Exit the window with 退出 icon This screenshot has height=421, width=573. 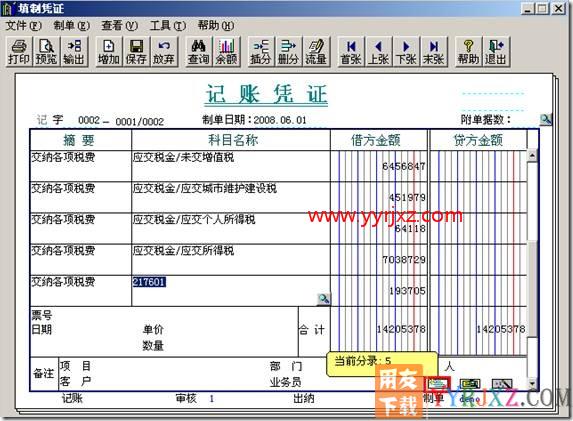coord(496,52)
